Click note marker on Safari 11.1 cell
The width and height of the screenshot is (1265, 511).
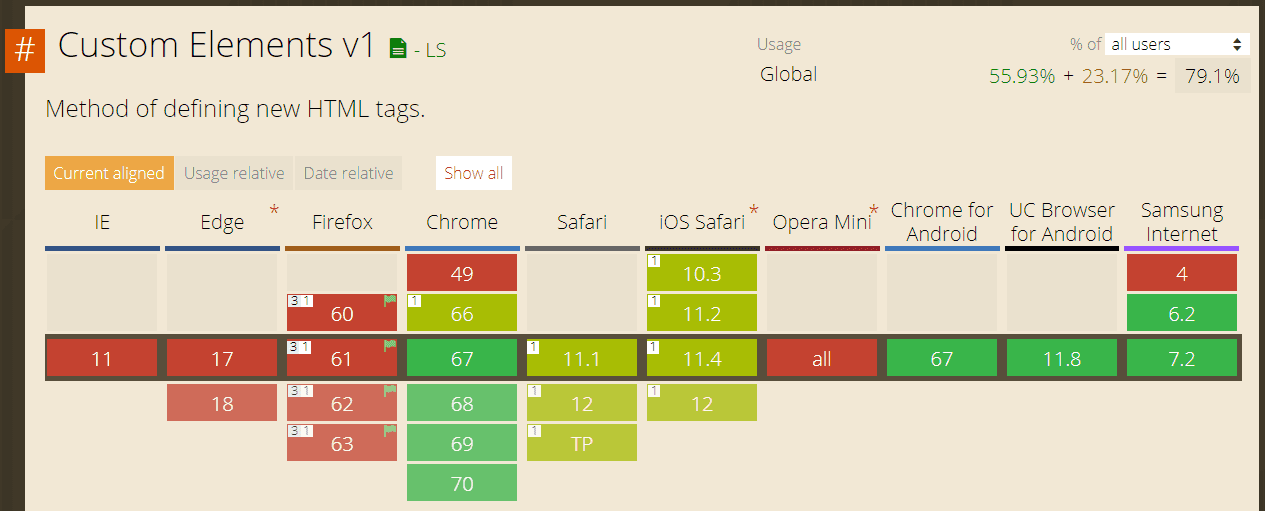(534, 347)
